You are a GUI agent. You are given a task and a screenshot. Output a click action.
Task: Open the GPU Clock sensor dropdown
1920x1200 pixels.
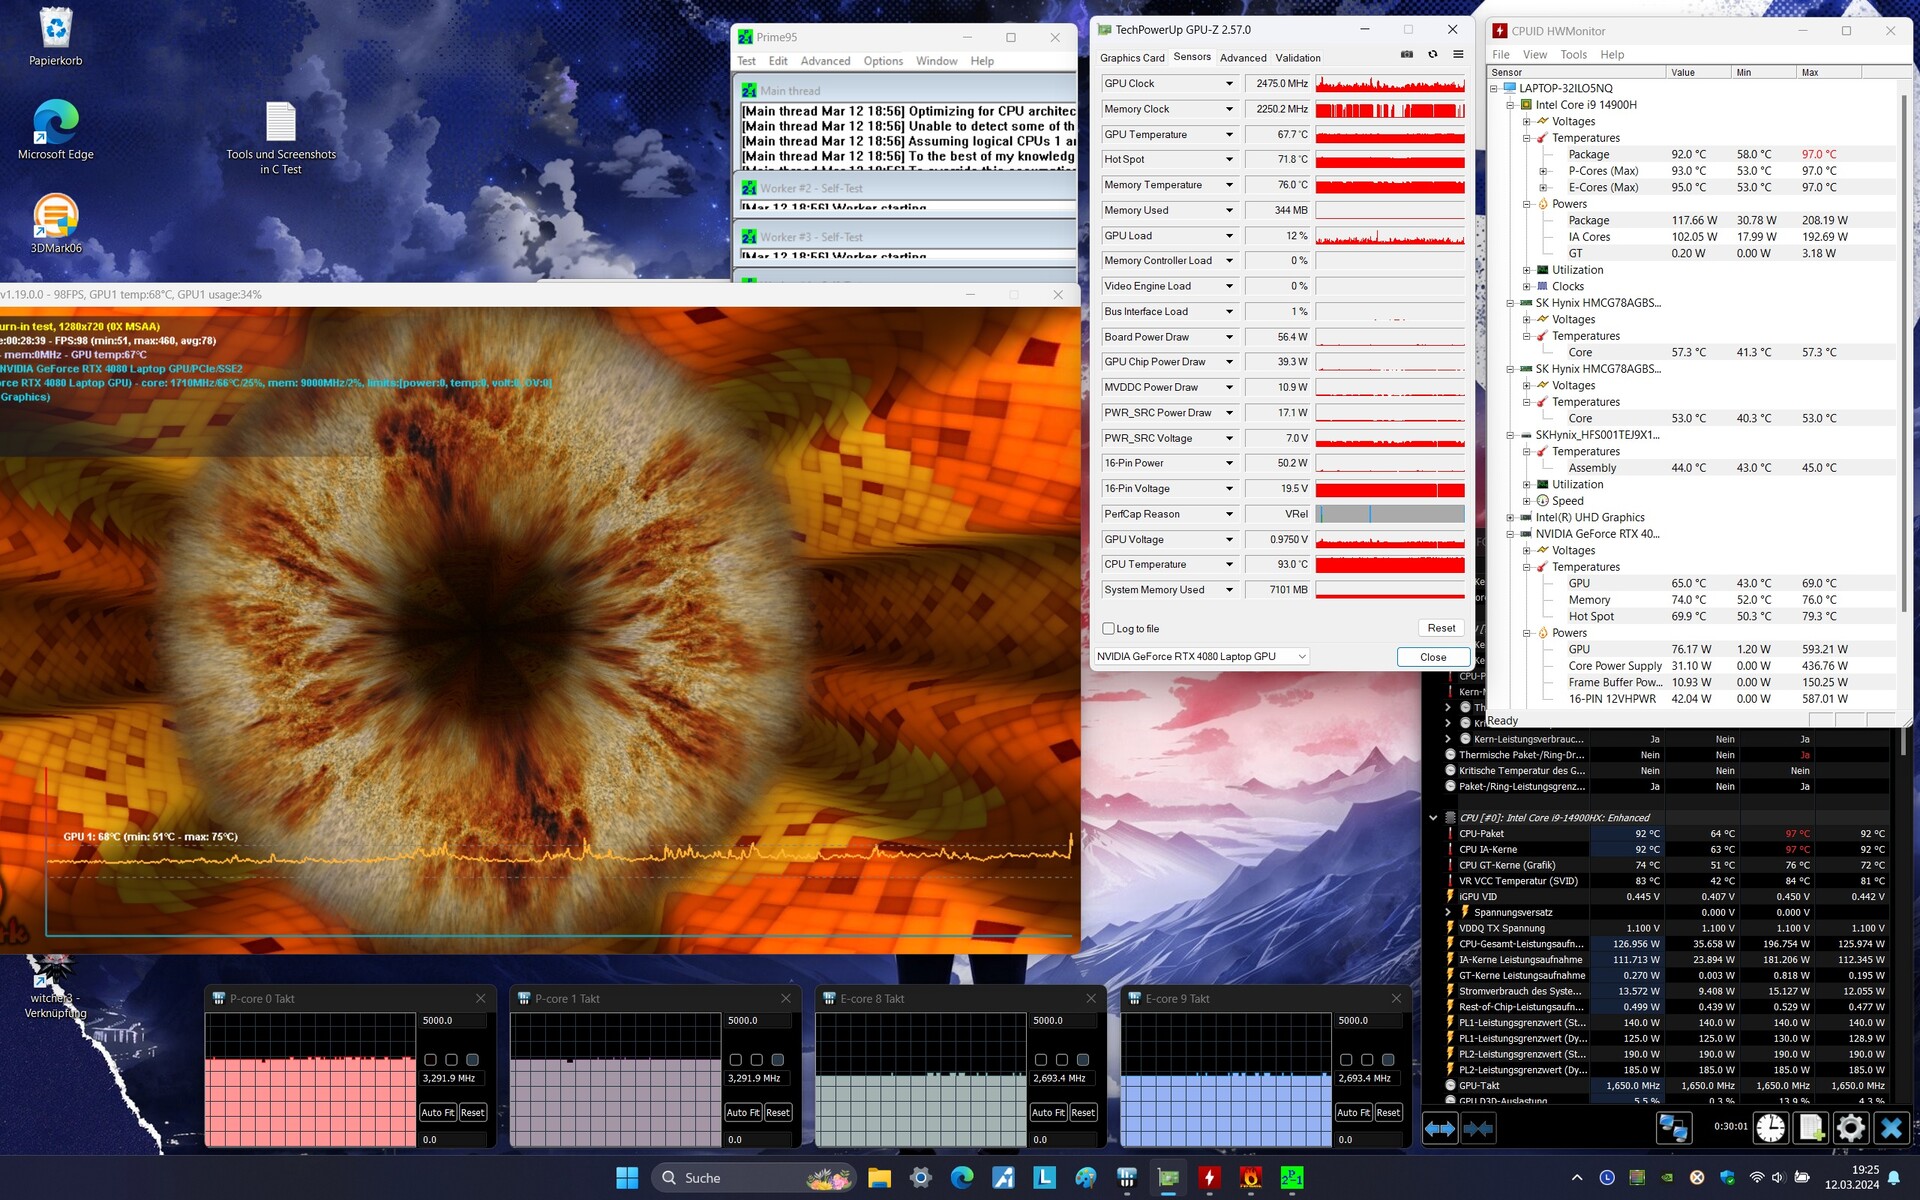coord(1229,84)
